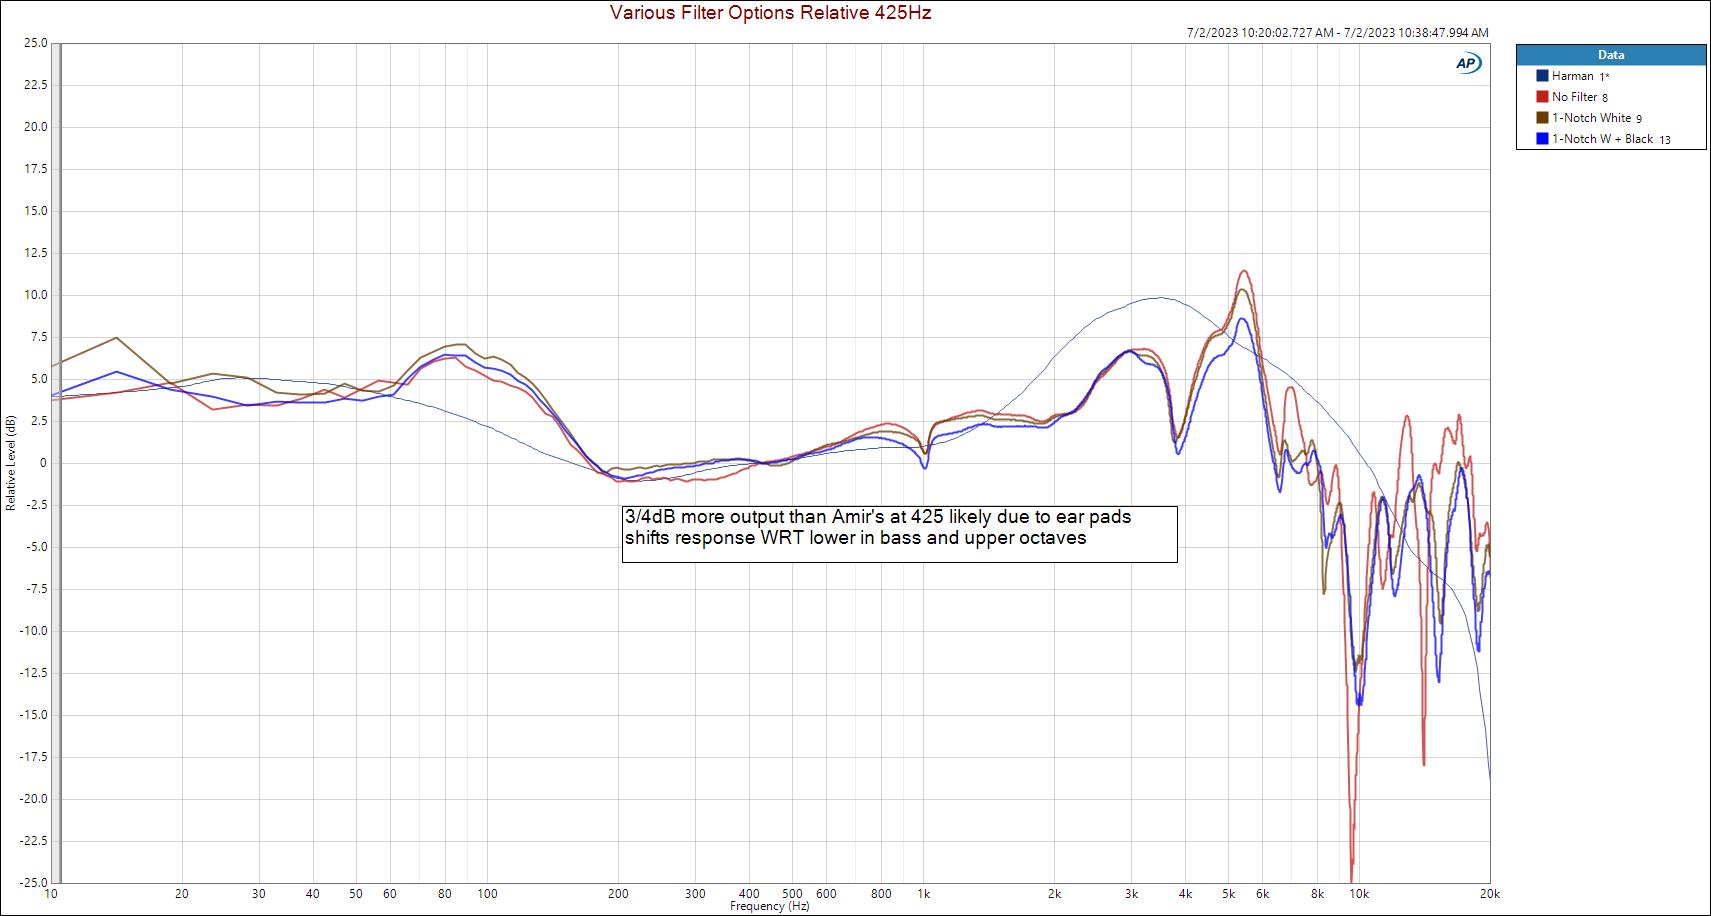This screenshot has height=916, width=1711.
Task: Click the 100 x-axis tick label
Action: pyautogui.click(x=488, y=894)
